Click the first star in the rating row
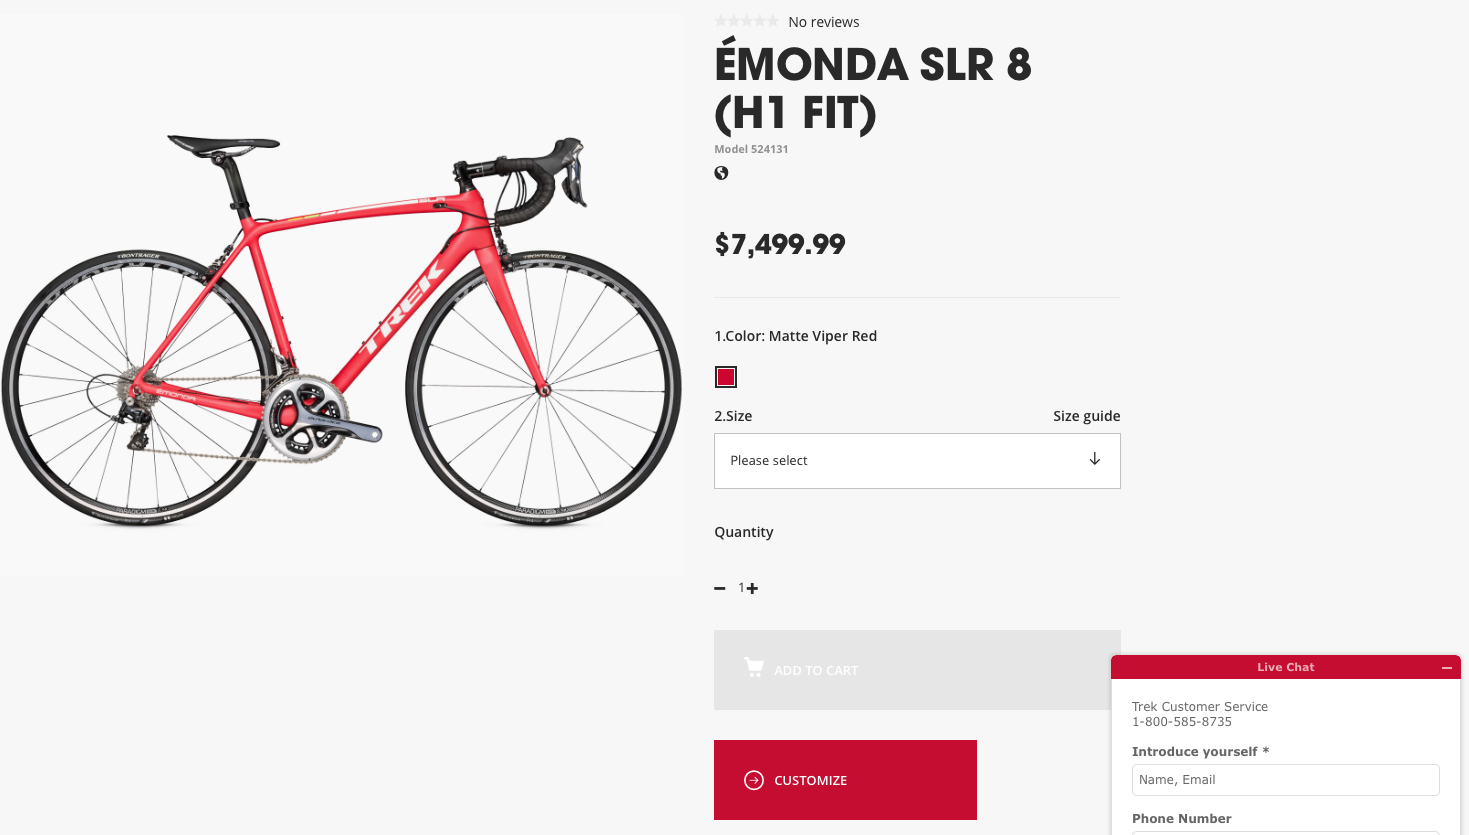The image size is (1469, 835). click(719, 20)
